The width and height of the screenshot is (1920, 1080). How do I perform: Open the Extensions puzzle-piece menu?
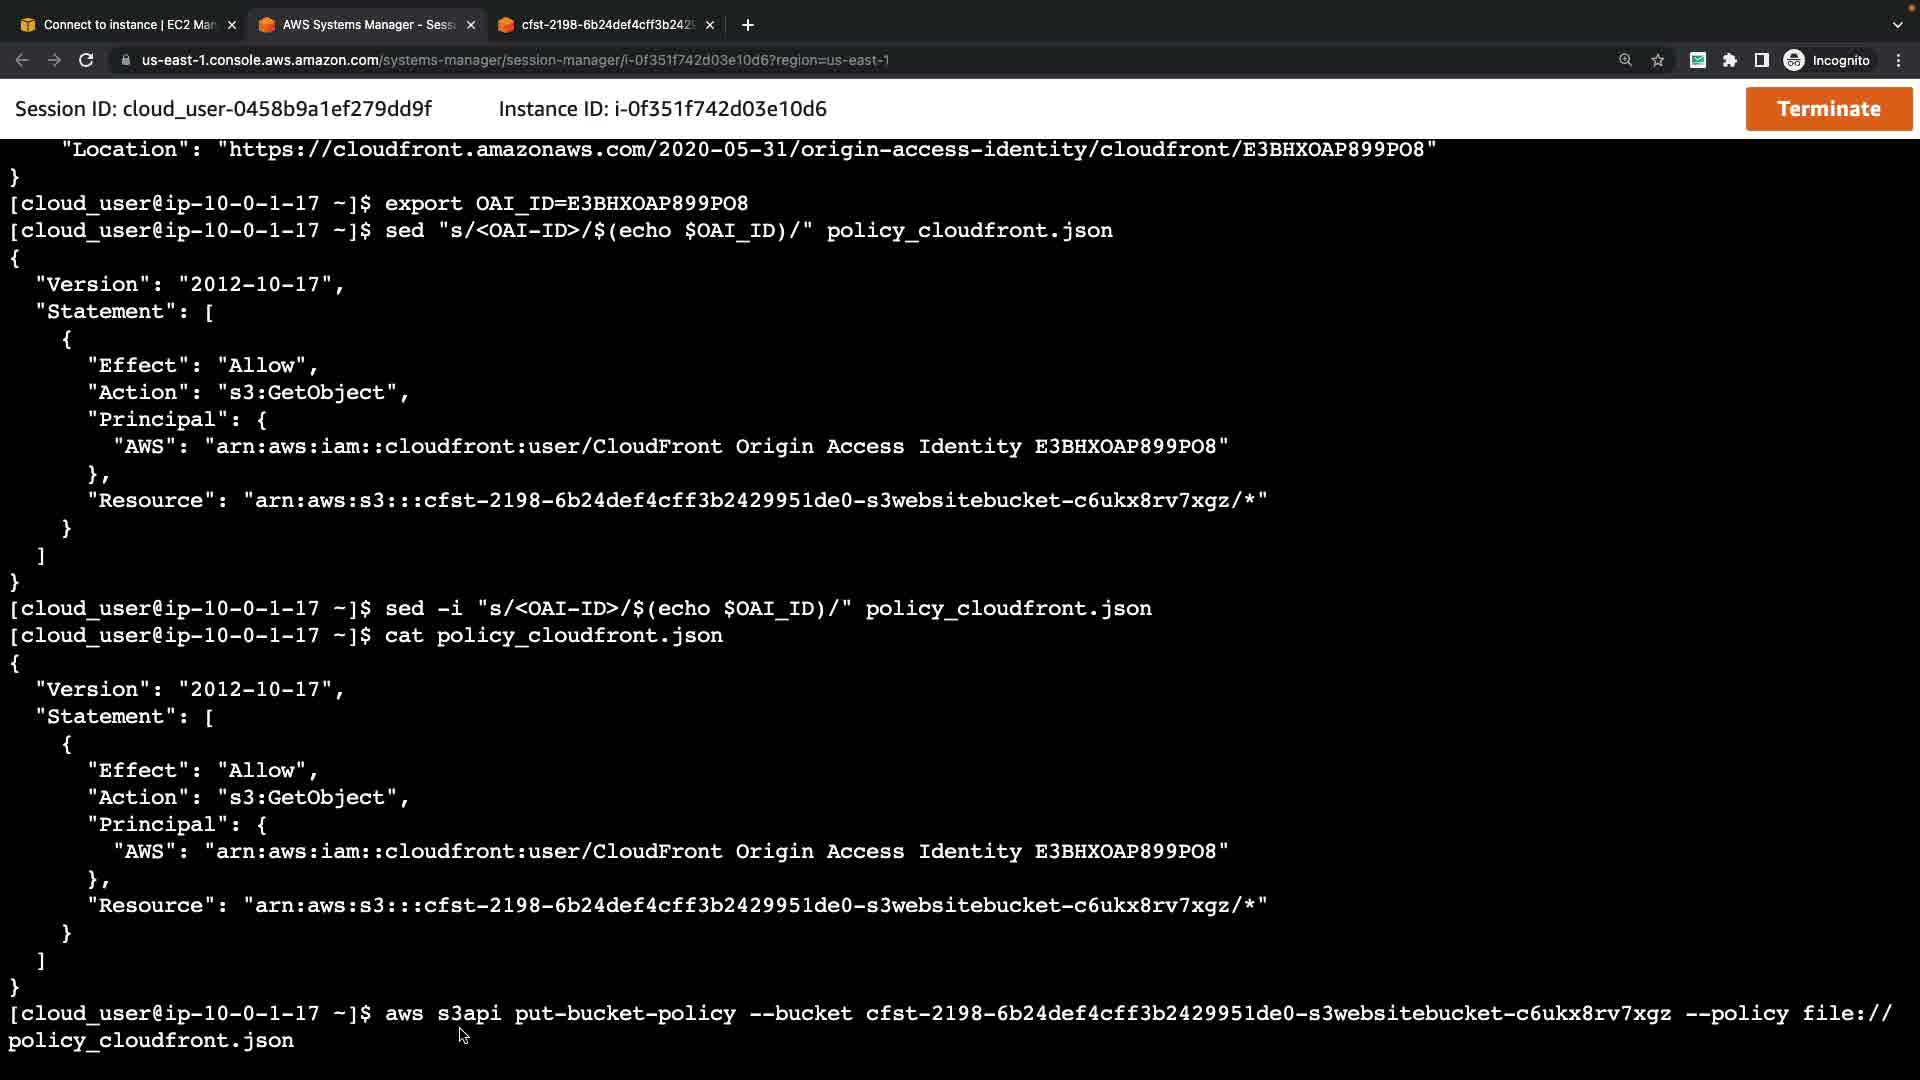tap(1730, 60)
